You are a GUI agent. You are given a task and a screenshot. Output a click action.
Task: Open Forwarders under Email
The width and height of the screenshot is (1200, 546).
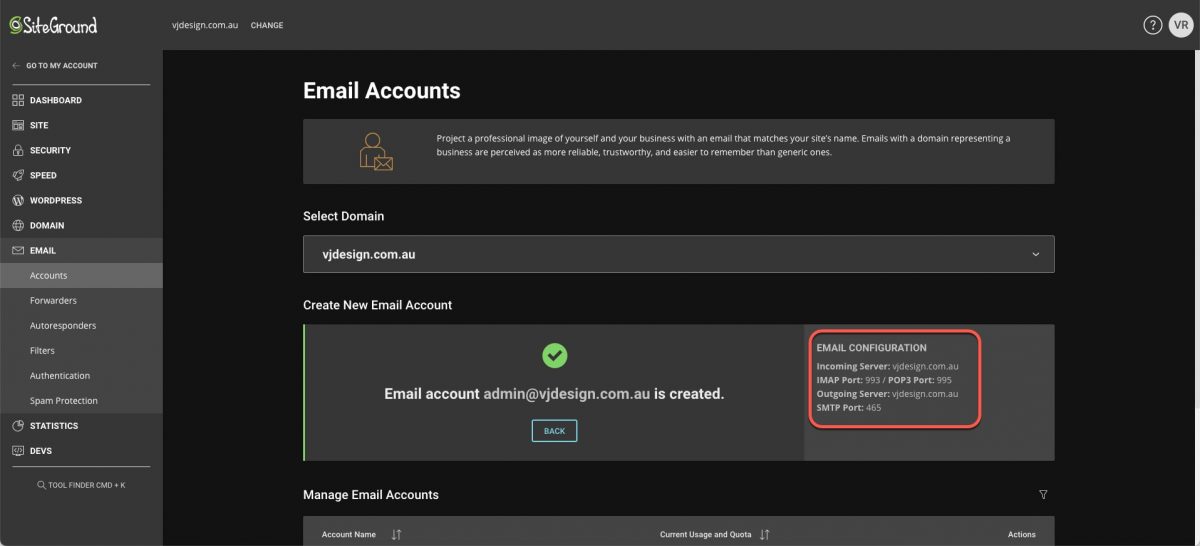click(x=53, y=300)
